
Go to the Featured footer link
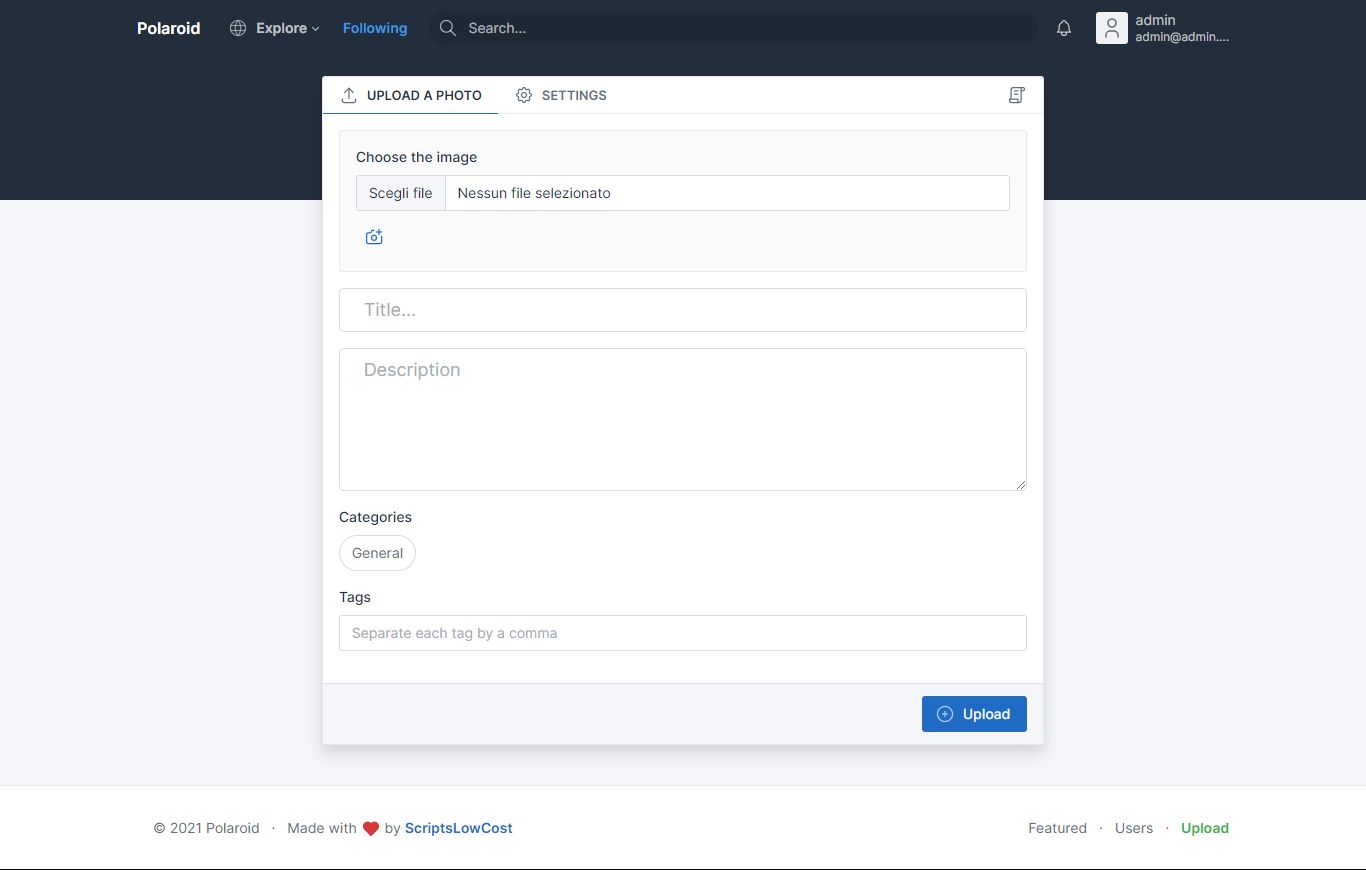pos(1057,828)
